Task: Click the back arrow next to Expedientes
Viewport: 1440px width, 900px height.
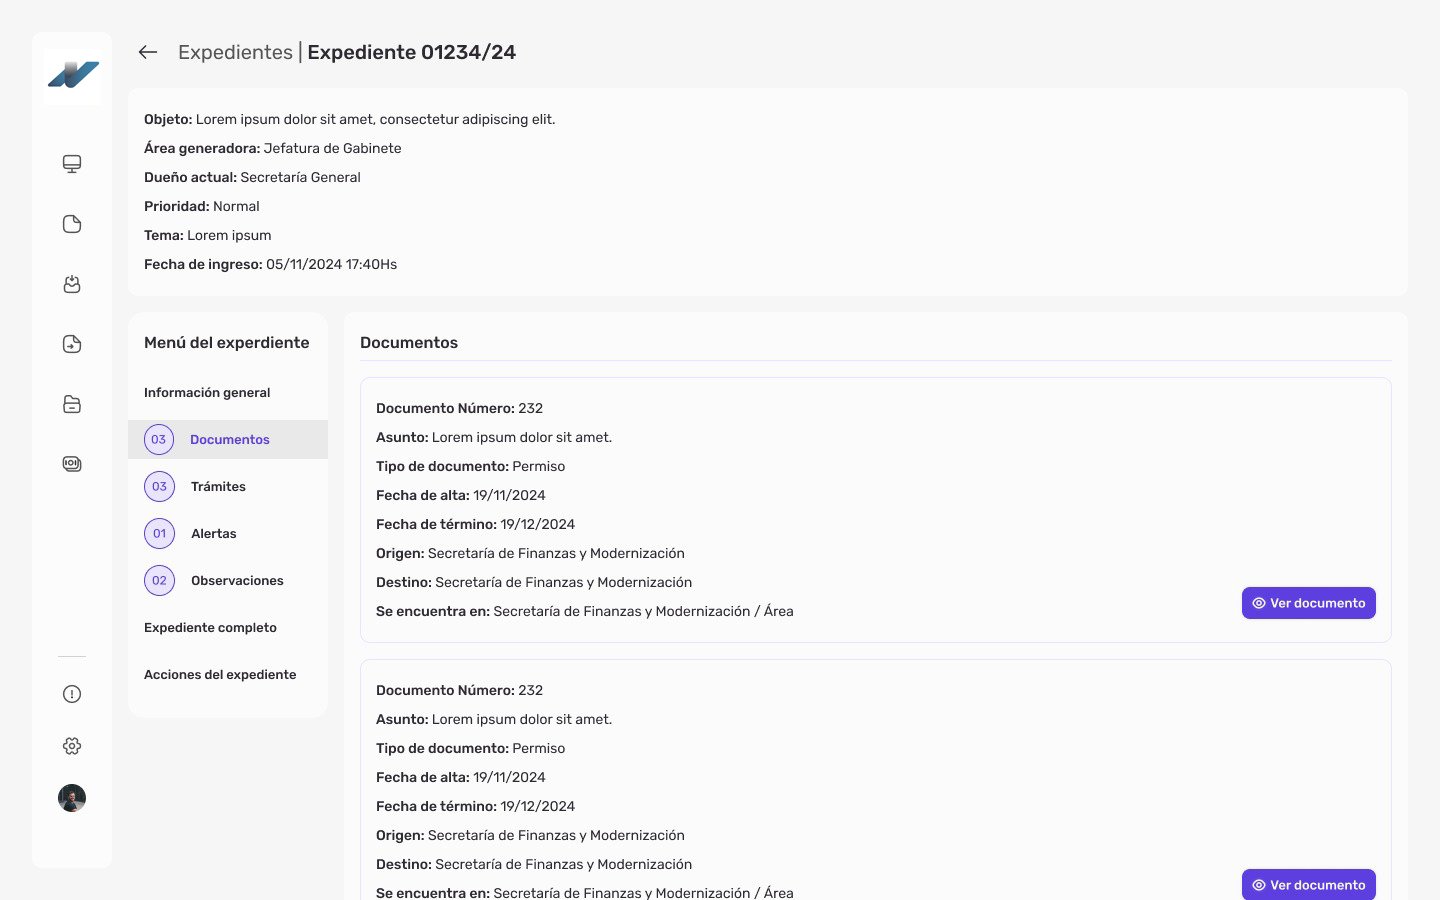Action: pyautogui.click(x=148, y=52)
